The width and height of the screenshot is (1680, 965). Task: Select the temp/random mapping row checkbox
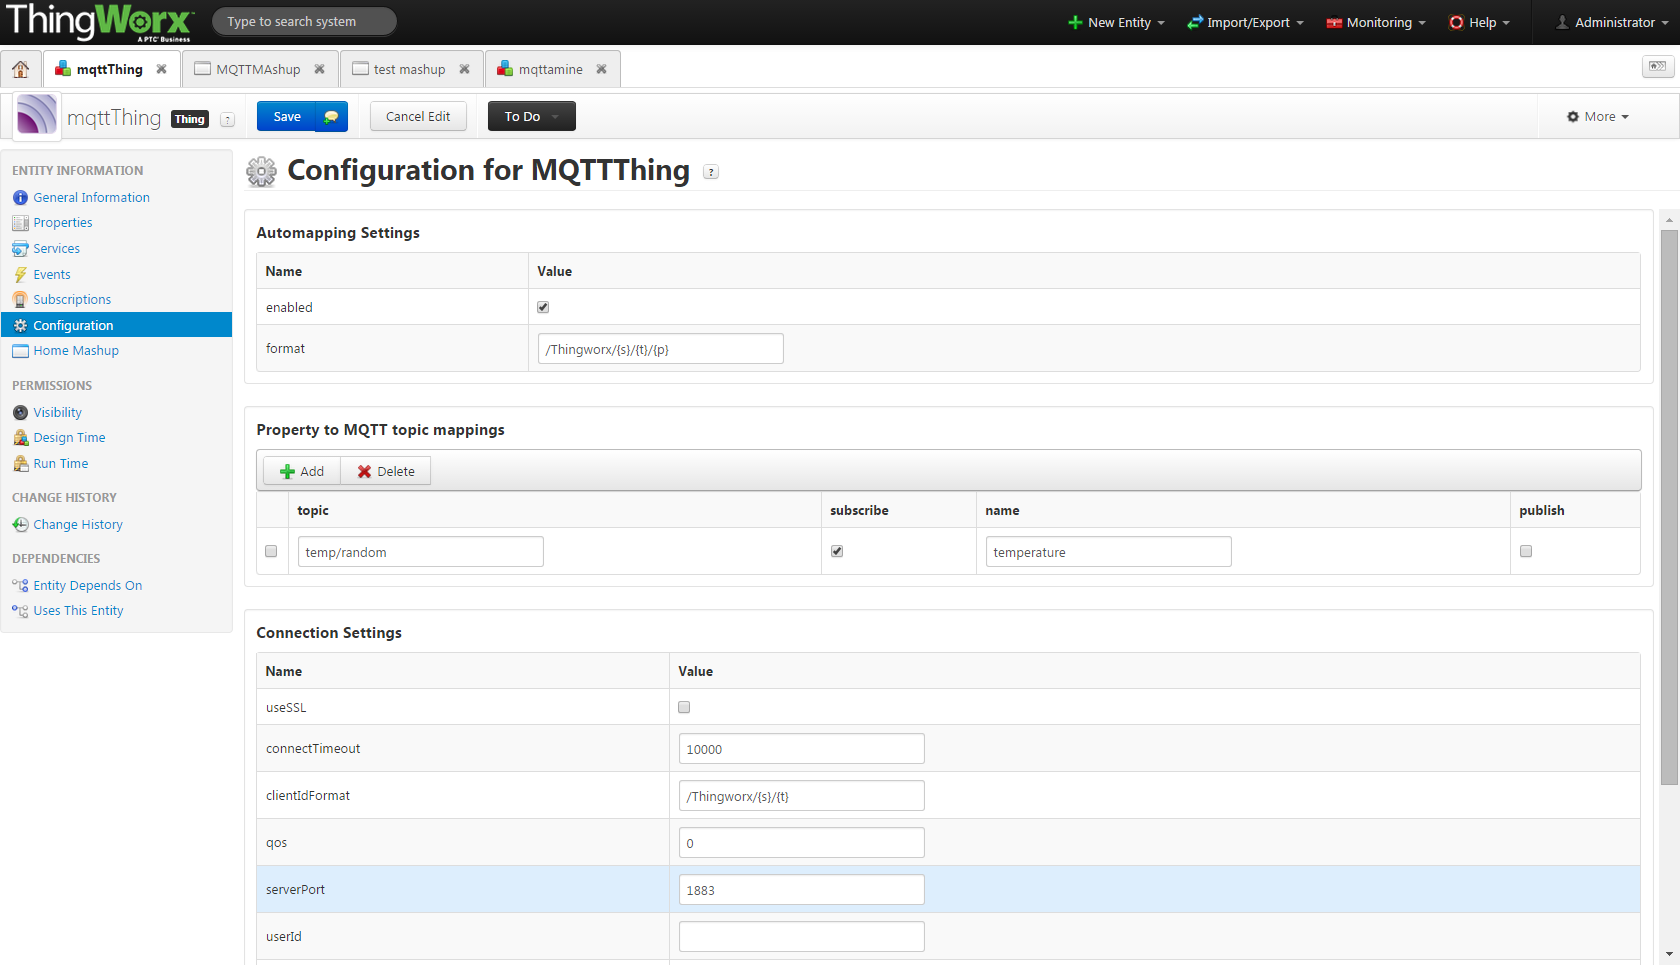(271, 551)
